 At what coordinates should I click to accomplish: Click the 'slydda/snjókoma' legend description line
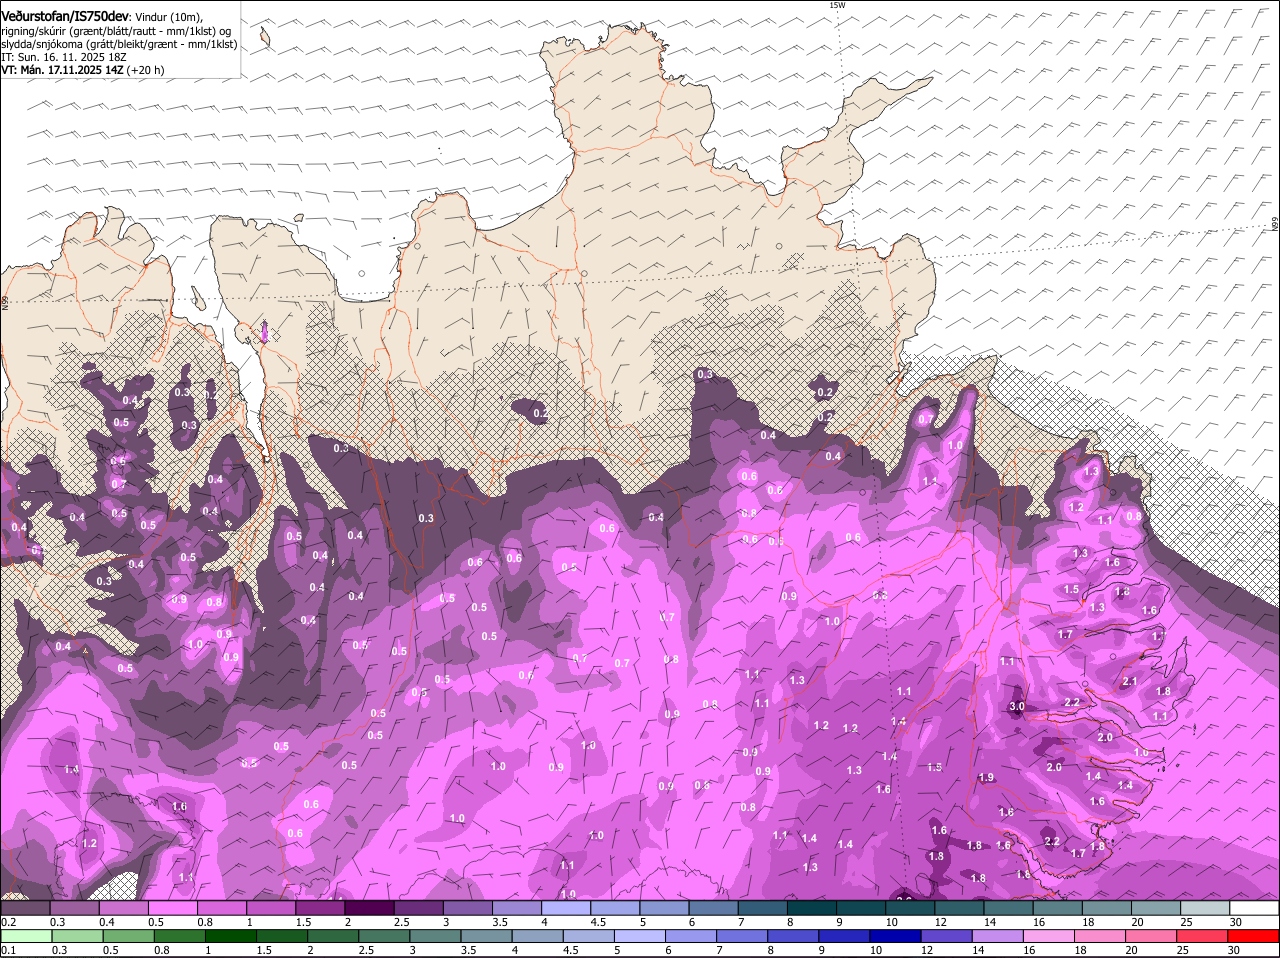point(119,44)
